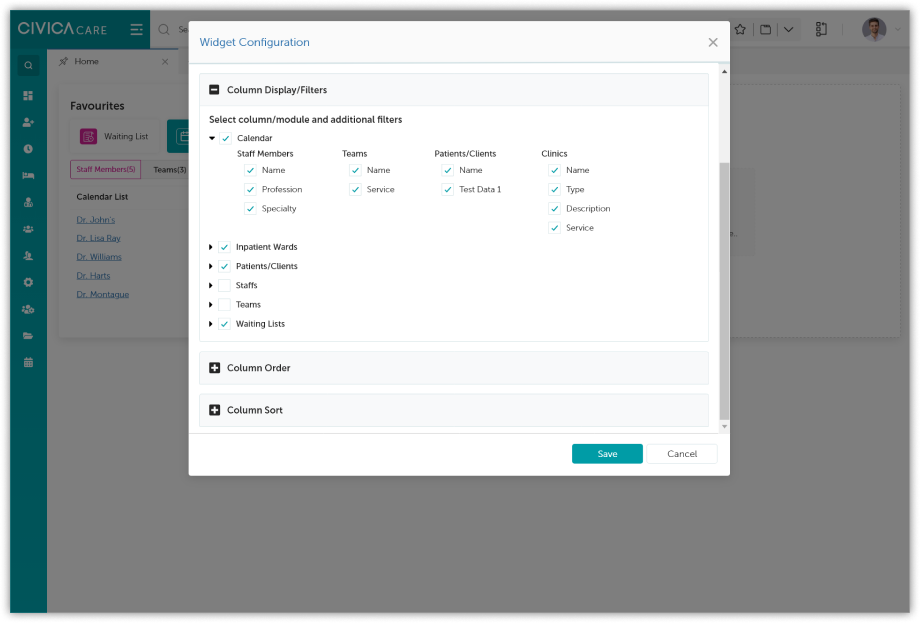Open the folder icon in sidebar
Image resolution: width=920 pixels, height=623 pixels.
tap(28, 336)
